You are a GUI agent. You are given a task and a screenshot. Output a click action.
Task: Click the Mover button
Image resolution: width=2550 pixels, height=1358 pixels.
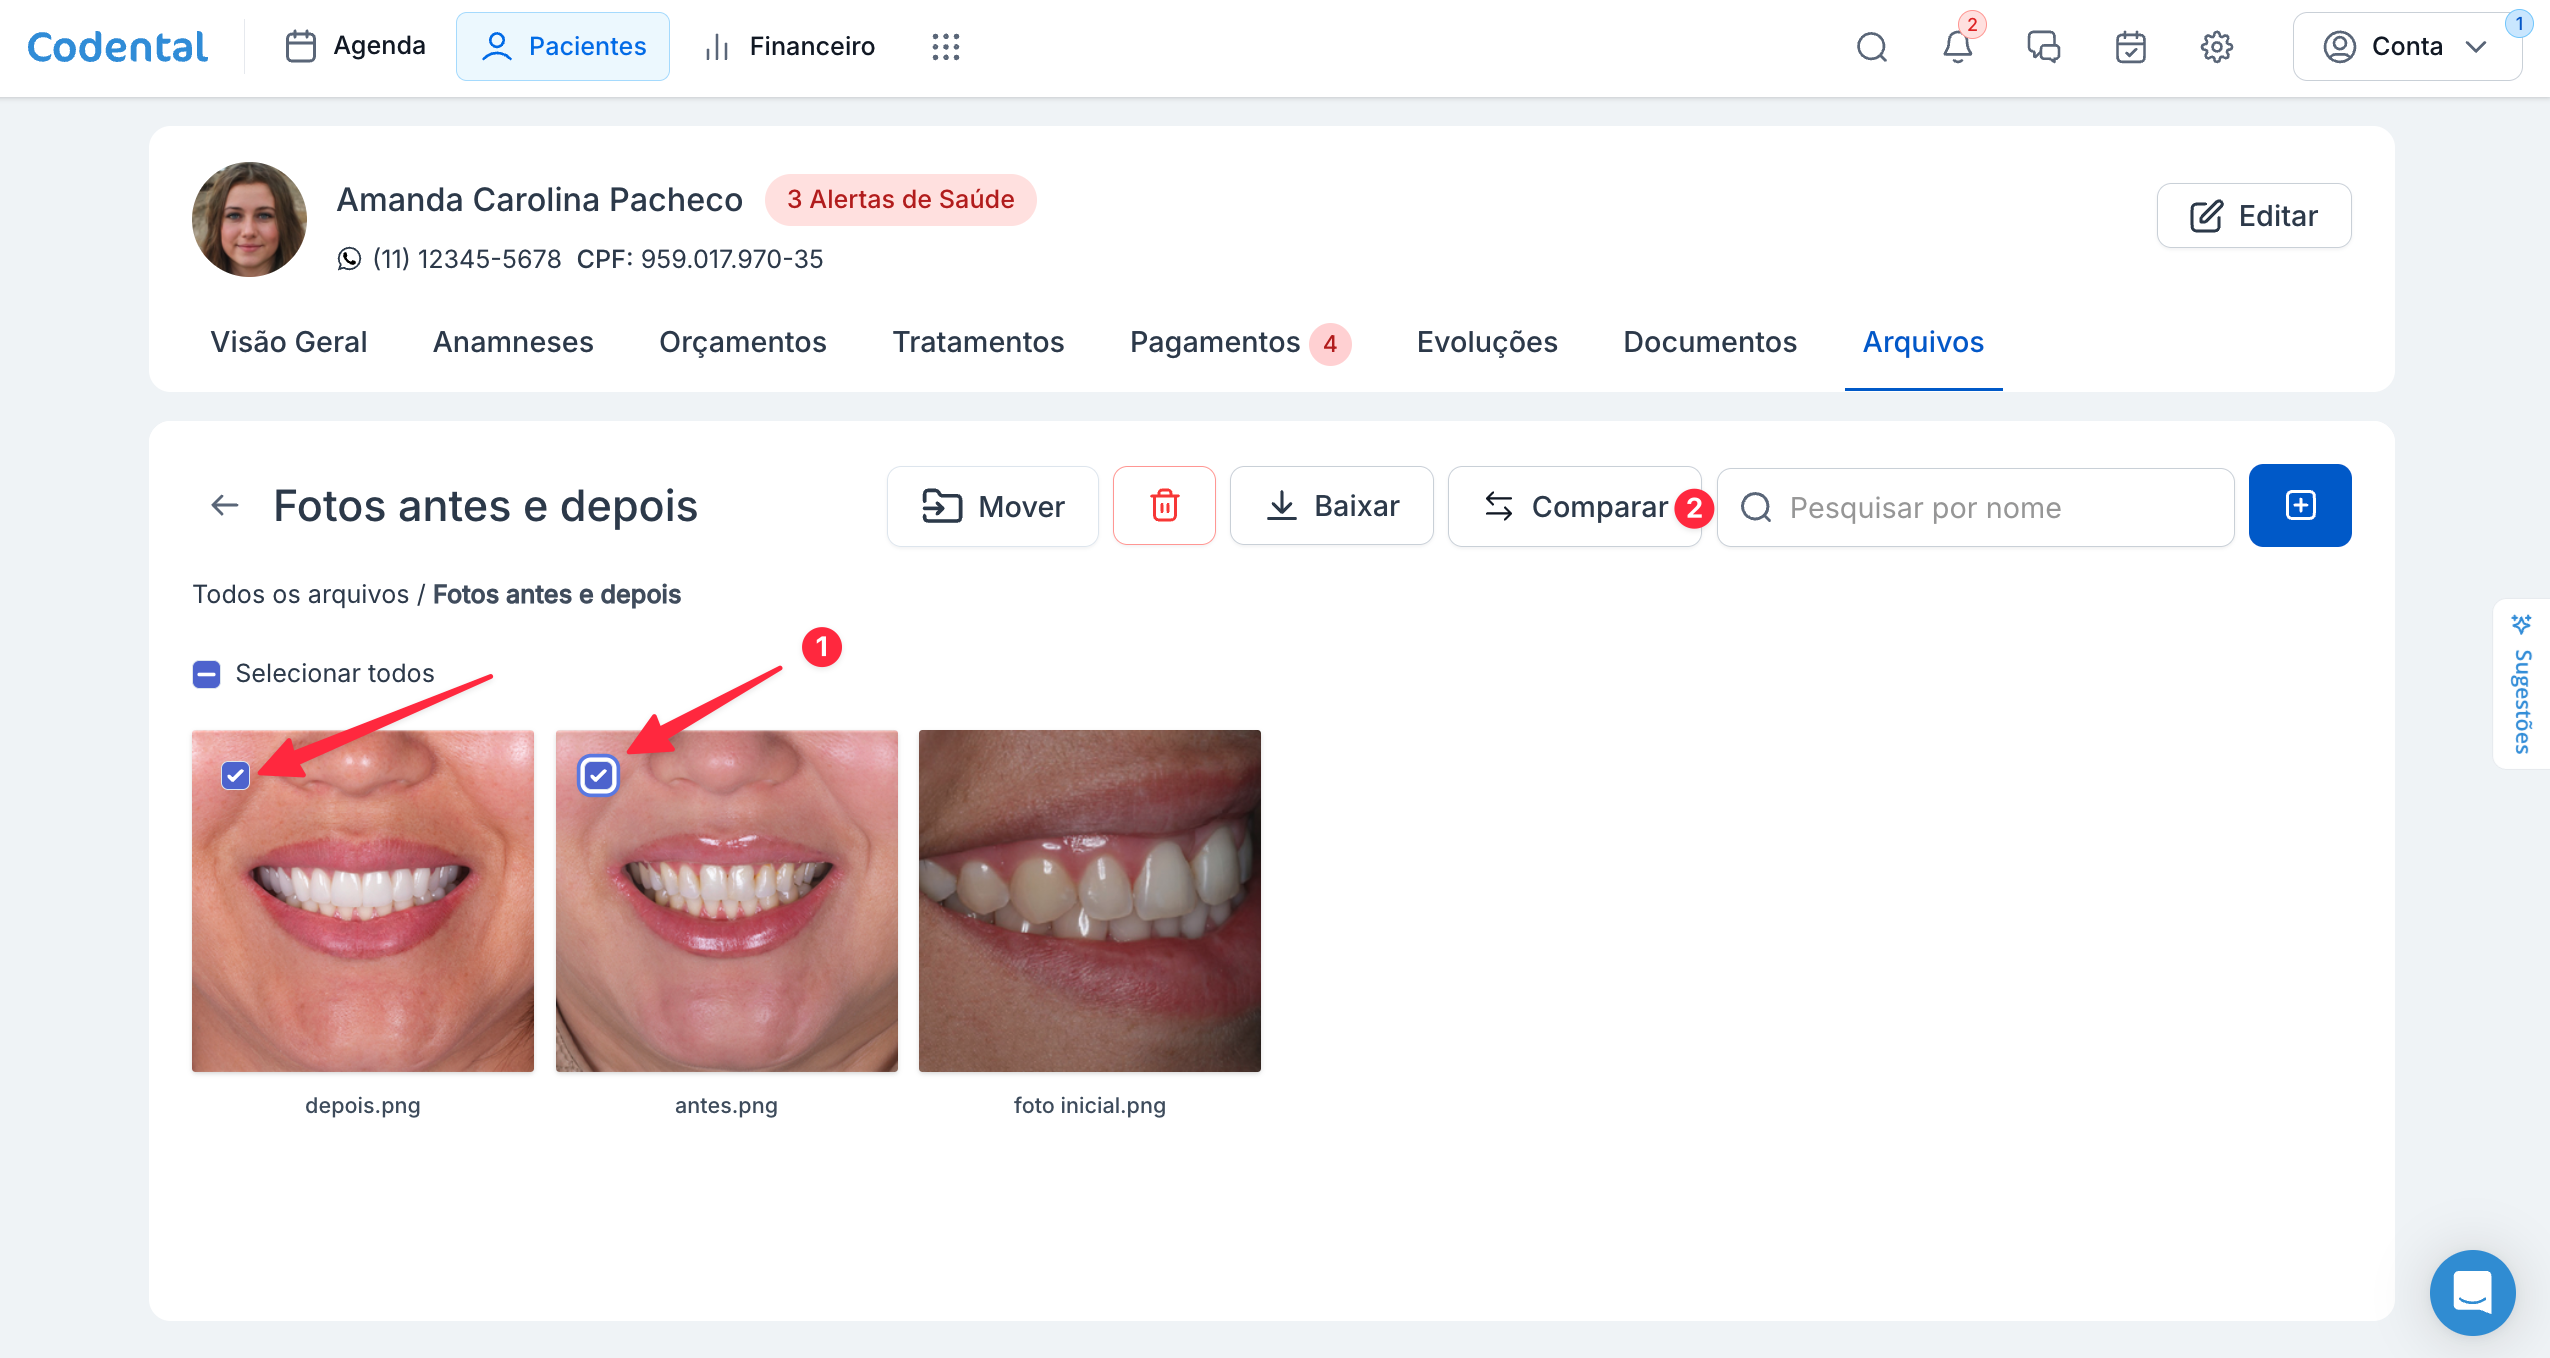click(x=993, y=506)
